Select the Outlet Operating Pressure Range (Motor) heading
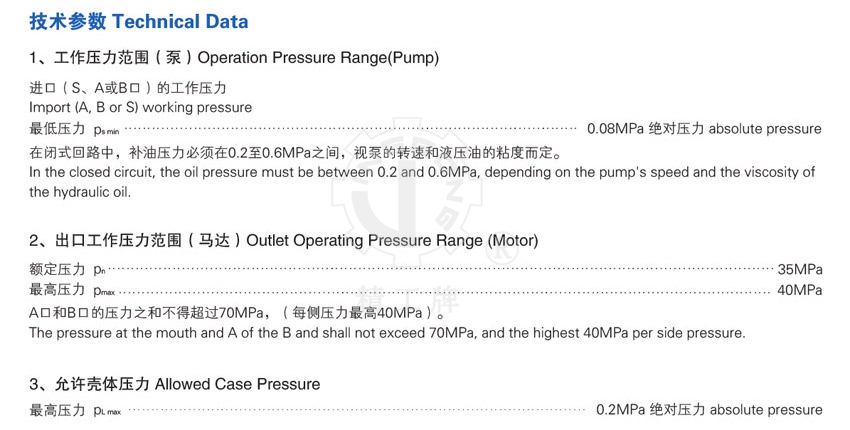The image size is (850, 430). tap(284, 241)
